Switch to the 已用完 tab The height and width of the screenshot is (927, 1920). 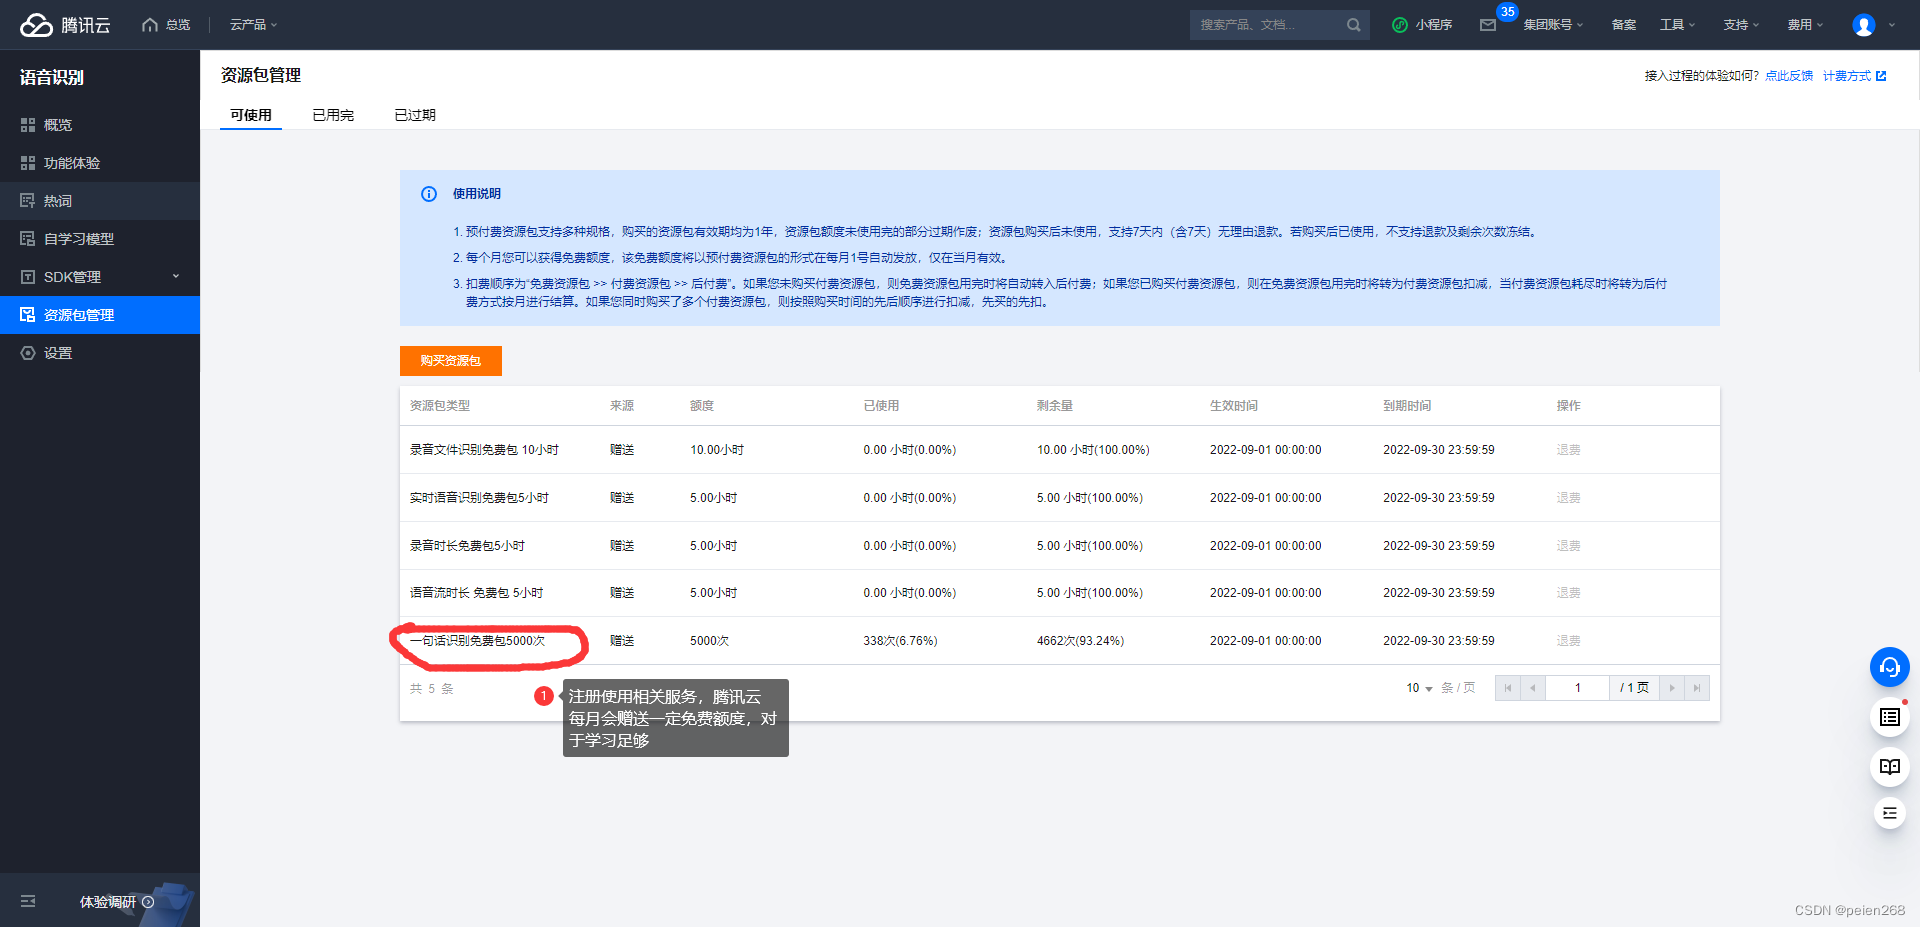[333, 115]
